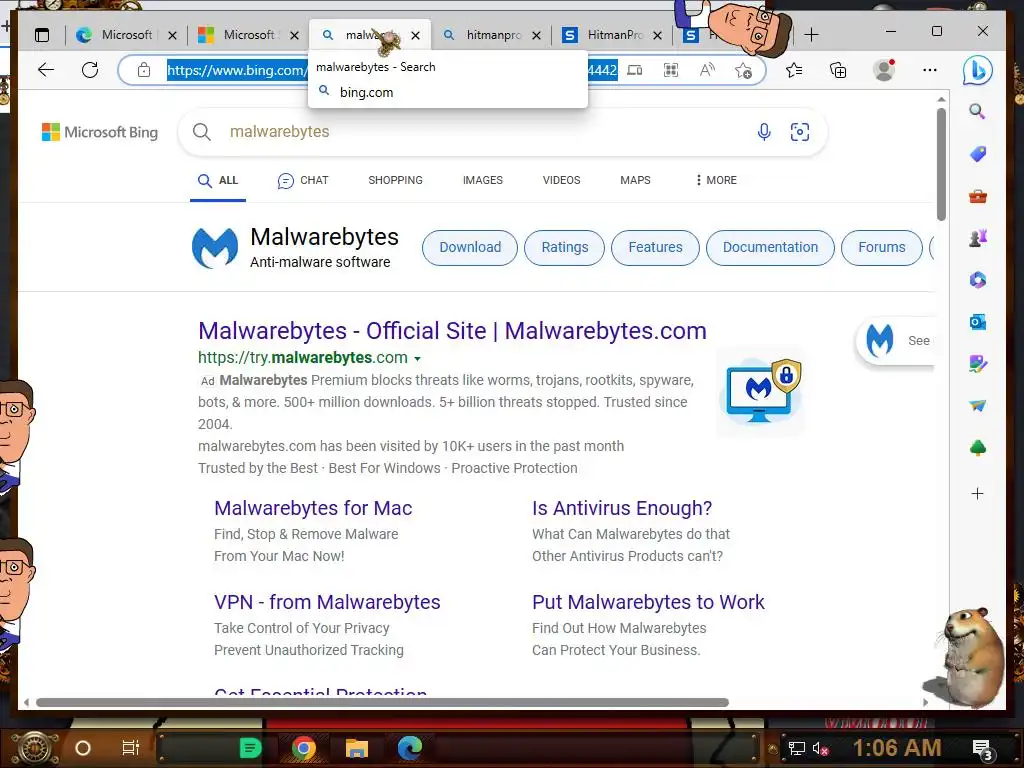The image size is (1024, 768).
Task: Open sidebar paper plane Drop icon
Action: [978, 406]
